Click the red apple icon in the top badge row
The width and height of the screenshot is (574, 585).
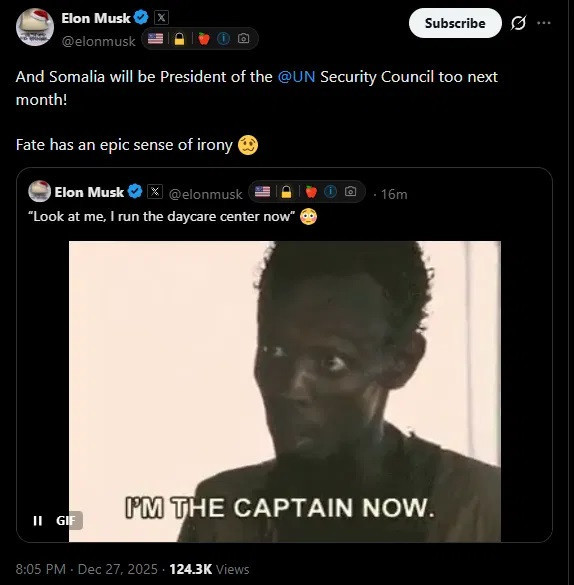pyautogui.click(x=204, y=38)
